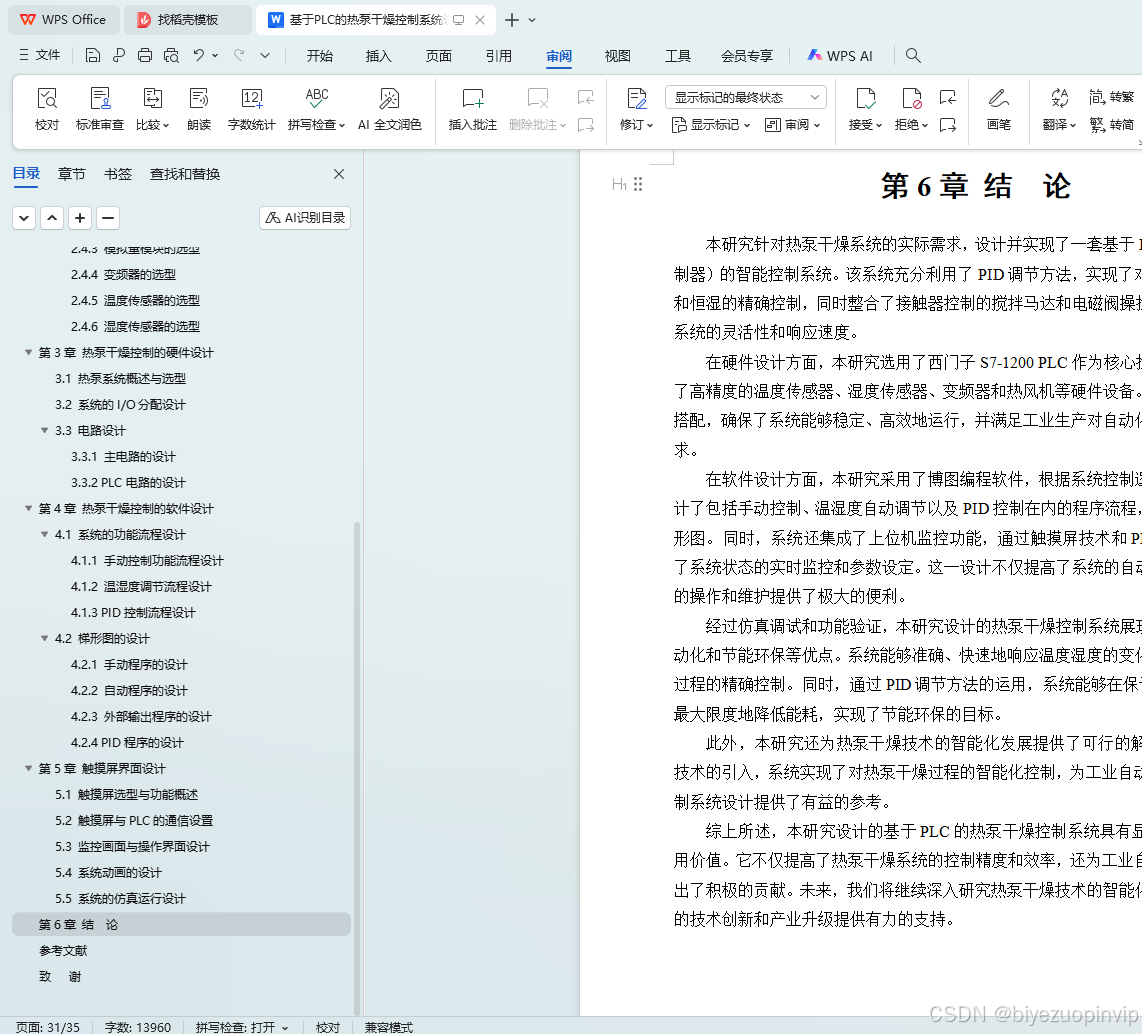The width and height of the screenshot is (1142, 1034).
Task: Toggle 修订 track changes
Action: 636,108
